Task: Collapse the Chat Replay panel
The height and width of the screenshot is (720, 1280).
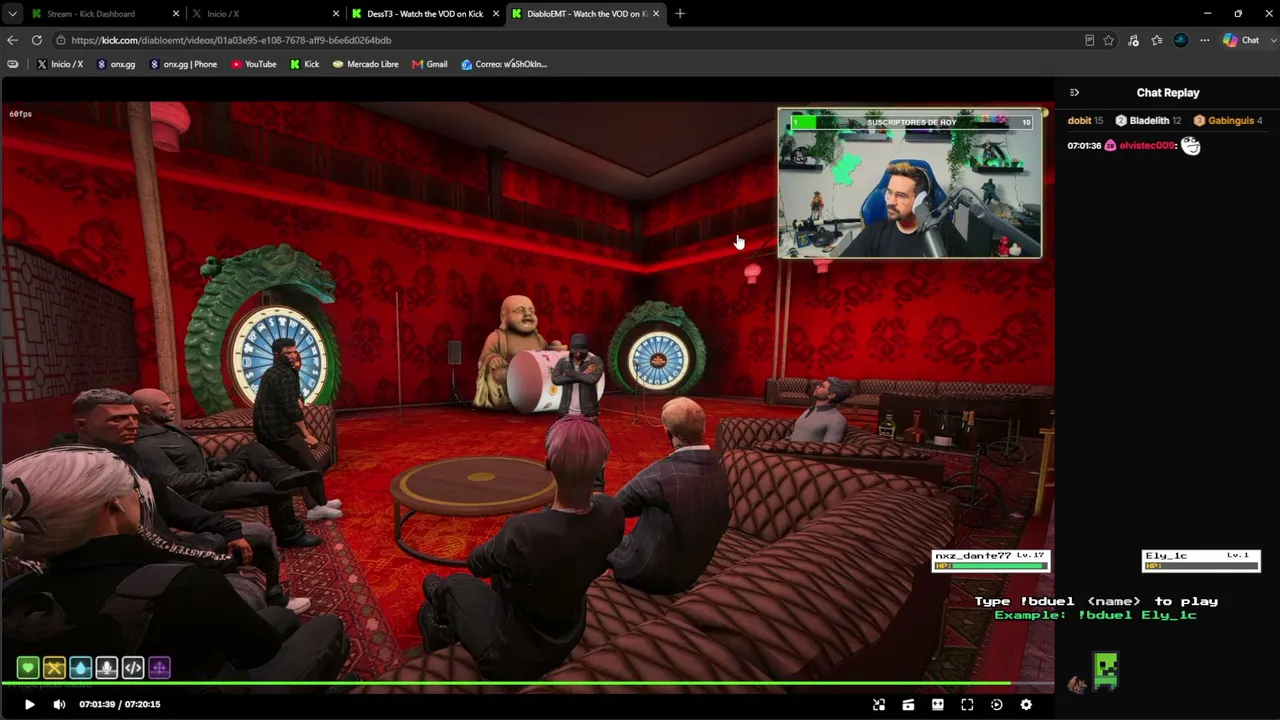Action: [1074, 93]
